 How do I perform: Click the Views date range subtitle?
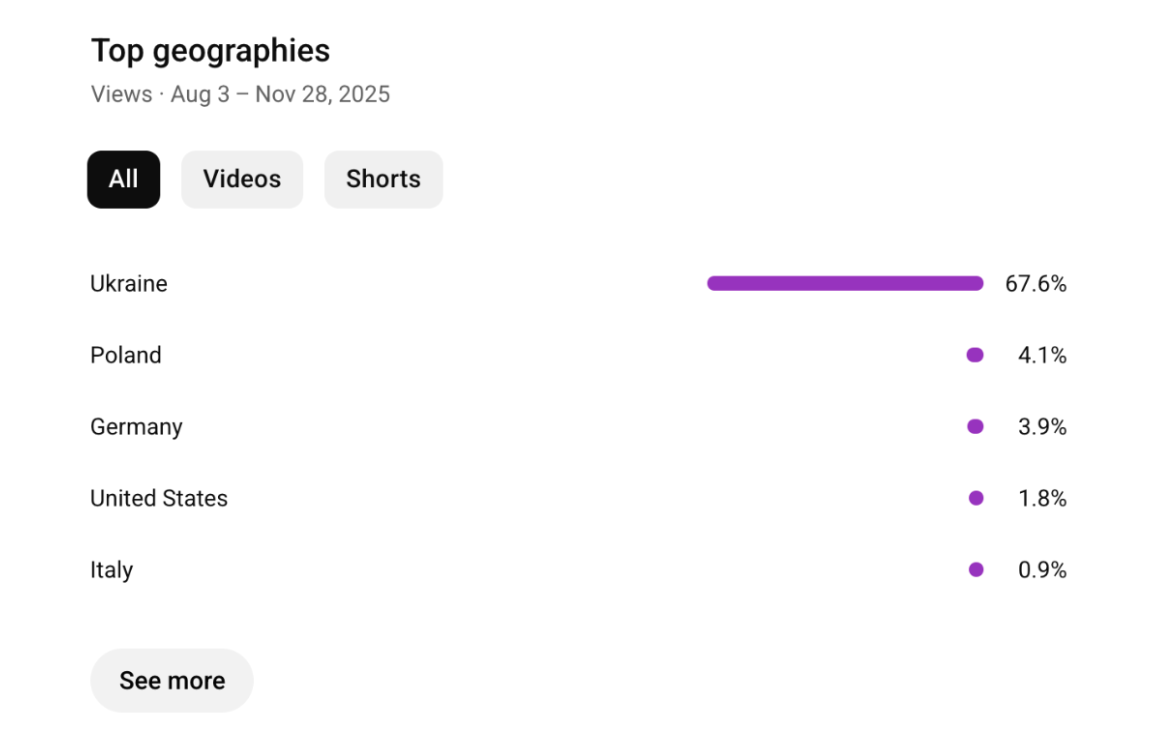point(240,94)
